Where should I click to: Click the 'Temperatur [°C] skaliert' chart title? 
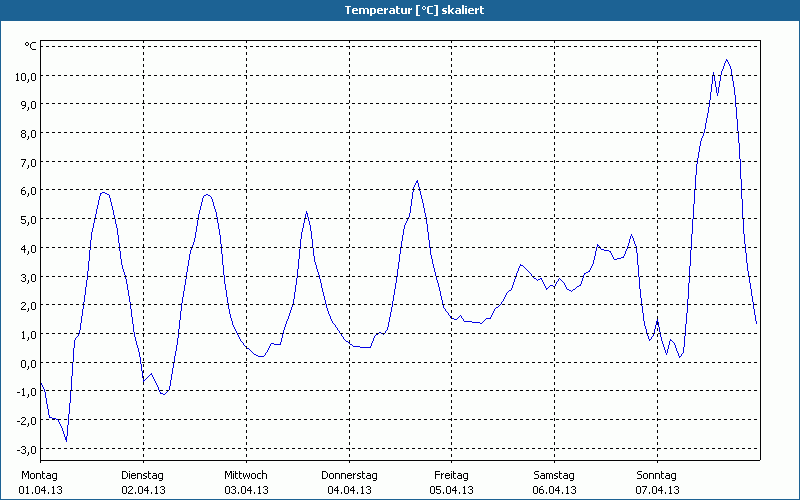click(x=414, y=10)
